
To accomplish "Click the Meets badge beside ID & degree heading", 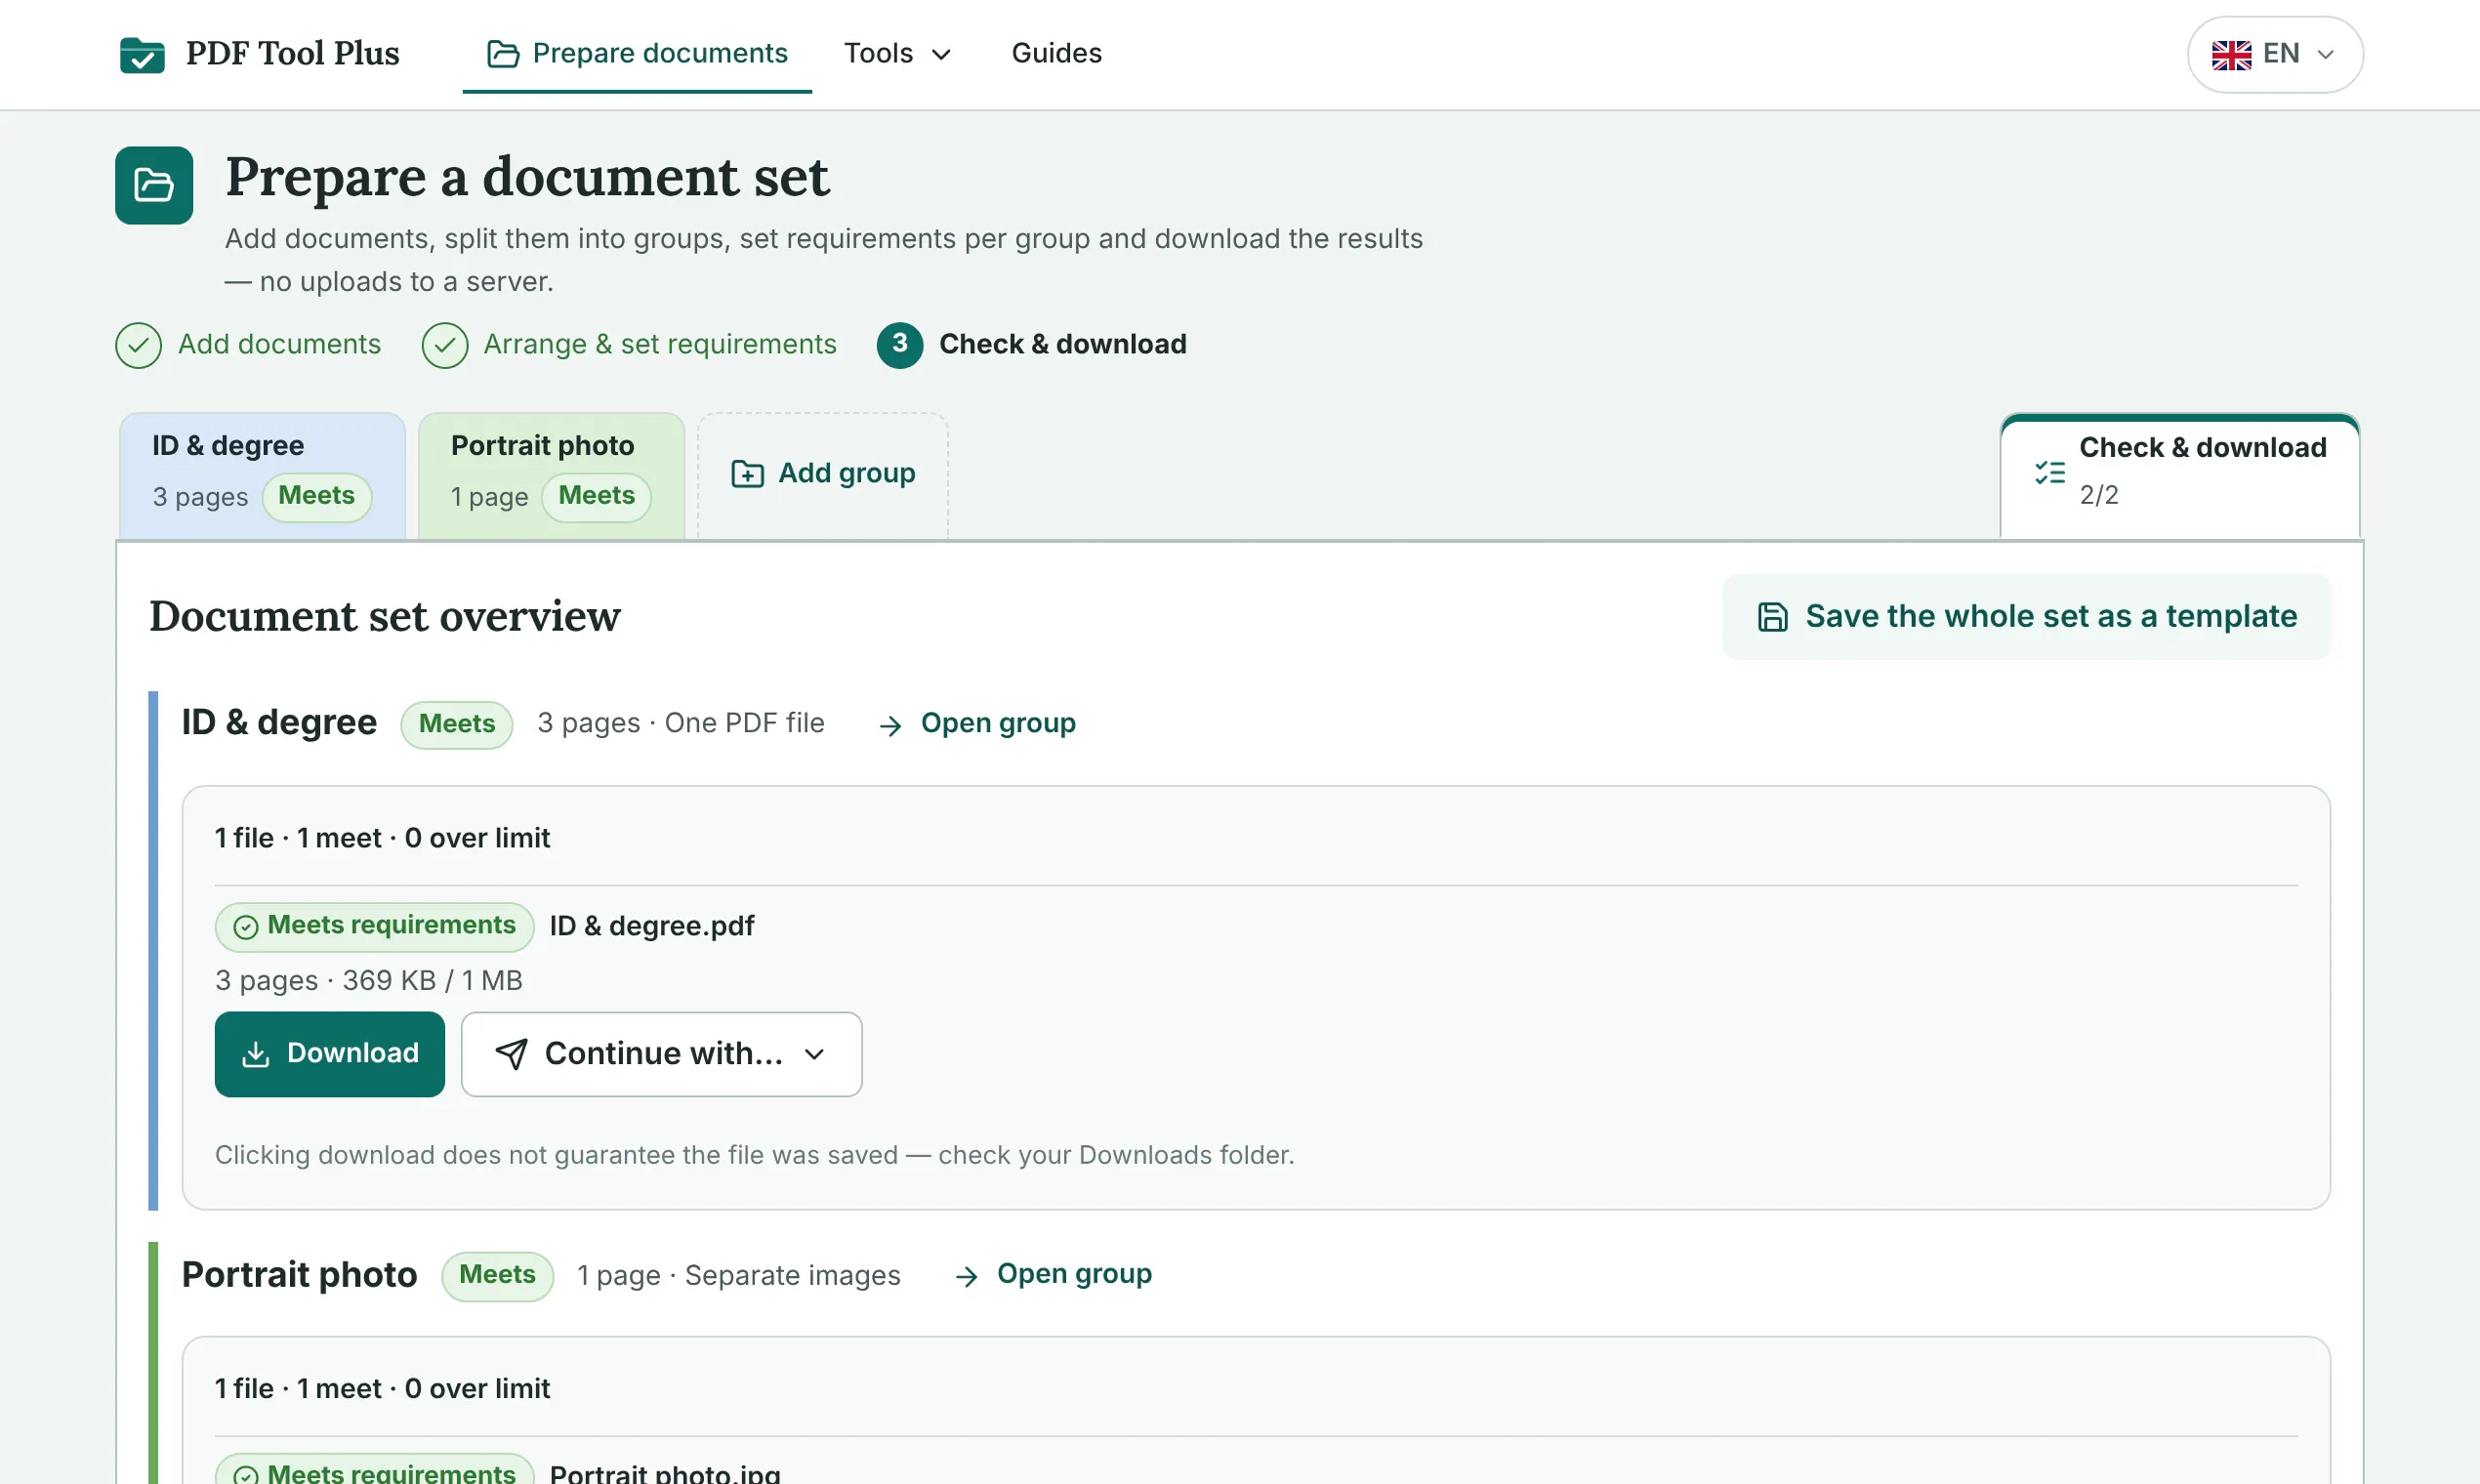I will (457, 724).
